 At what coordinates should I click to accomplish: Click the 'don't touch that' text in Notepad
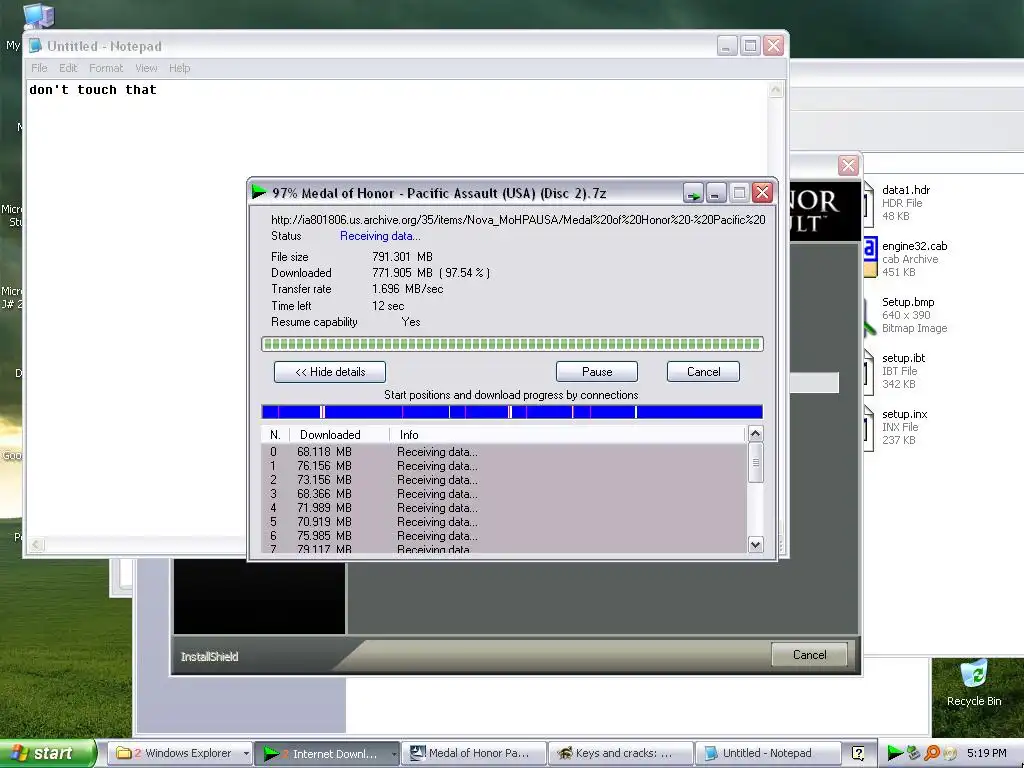pos(93,90)
